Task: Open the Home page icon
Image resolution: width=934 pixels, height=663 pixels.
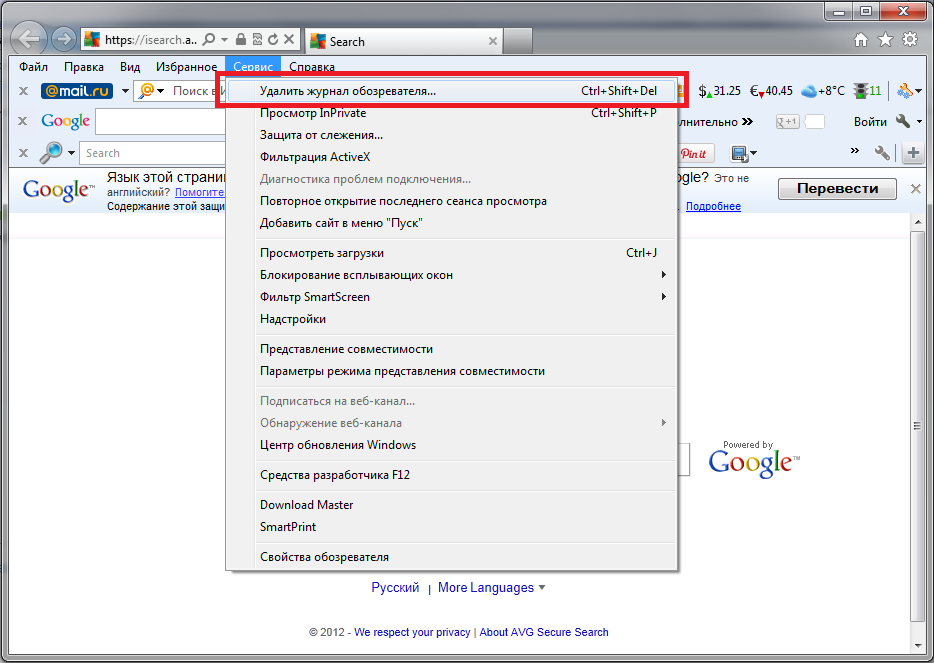Action: (861, 40)
